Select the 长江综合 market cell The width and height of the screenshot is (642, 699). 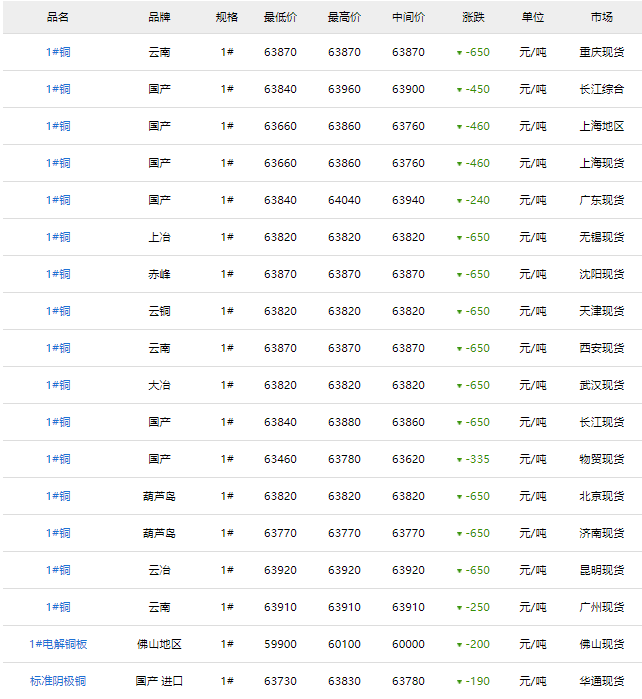coord(601,89)
